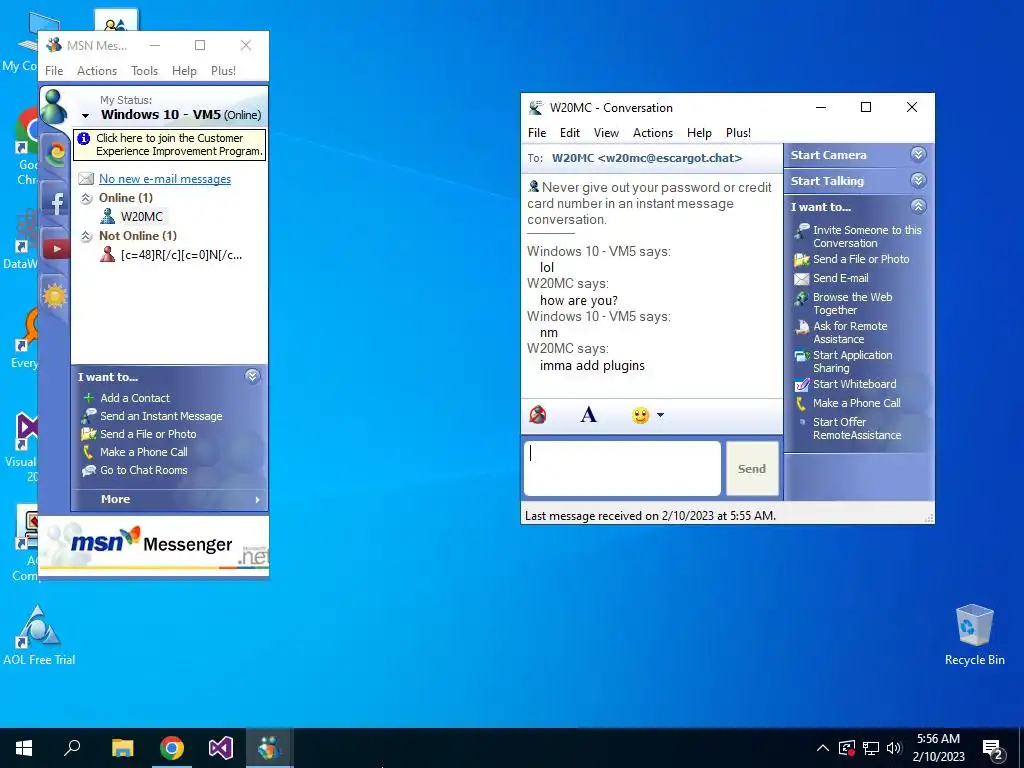This screenshot has height=768, width=1024.
Task: Click the W20MC online contact icon
Action: (108, 216)
